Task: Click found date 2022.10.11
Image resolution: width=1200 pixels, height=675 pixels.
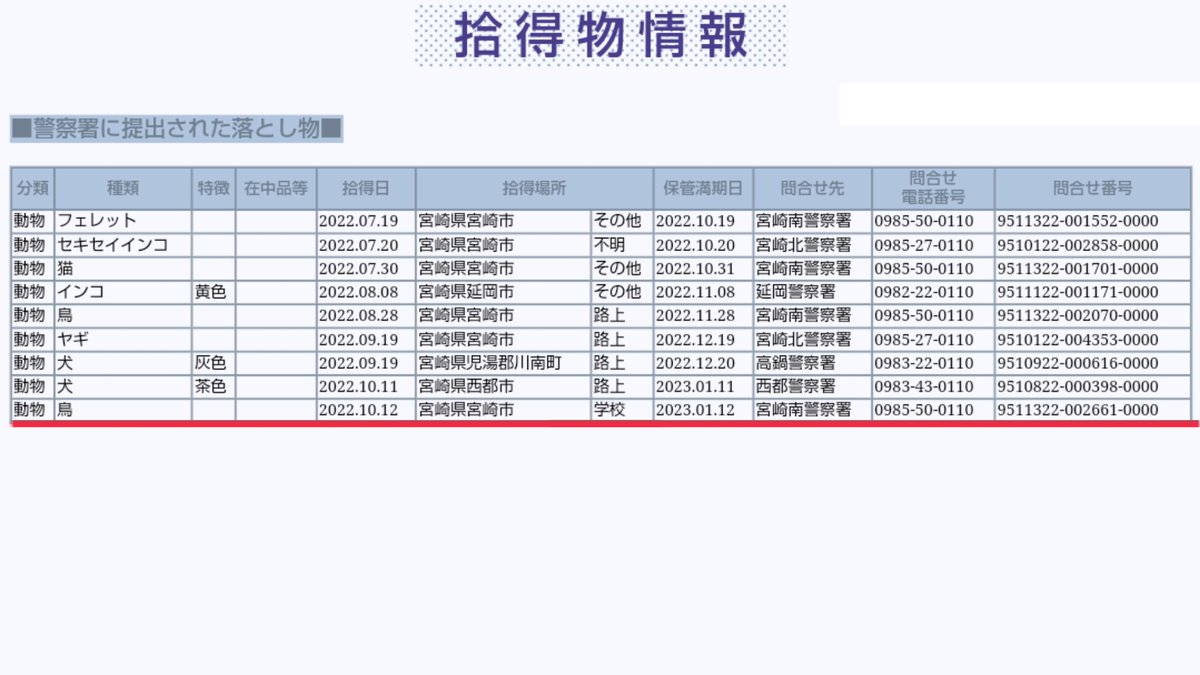Action: pyautogui.click(x=366, y=386)
